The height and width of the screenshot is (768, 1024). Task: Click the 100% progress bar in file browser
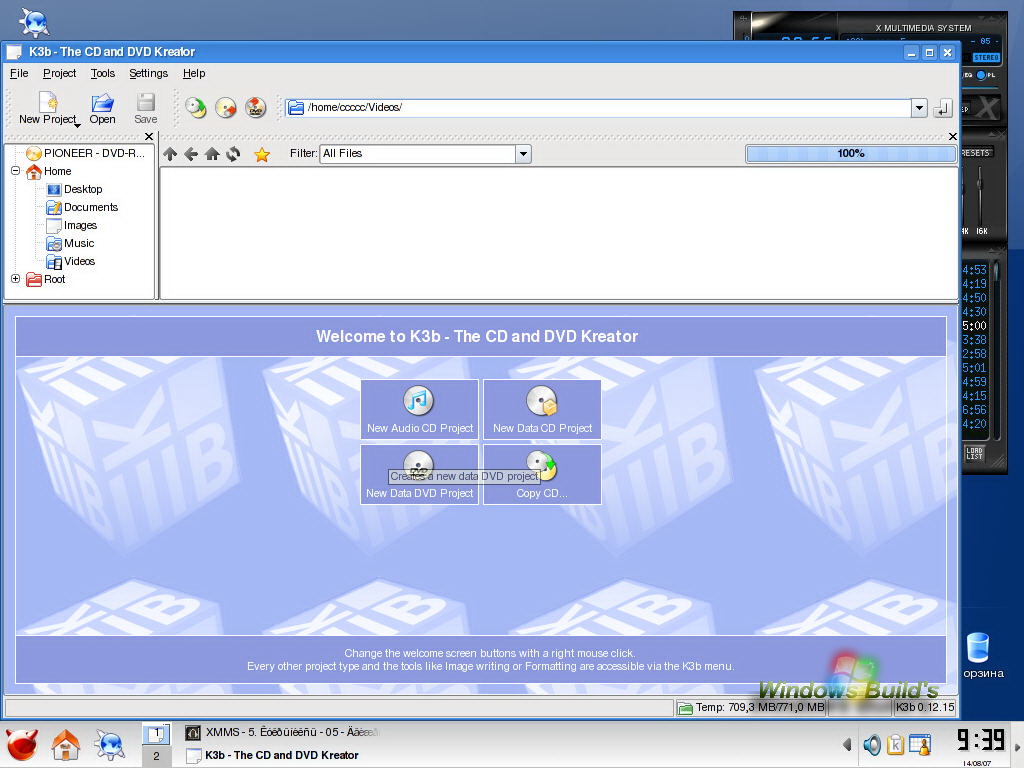850,153
